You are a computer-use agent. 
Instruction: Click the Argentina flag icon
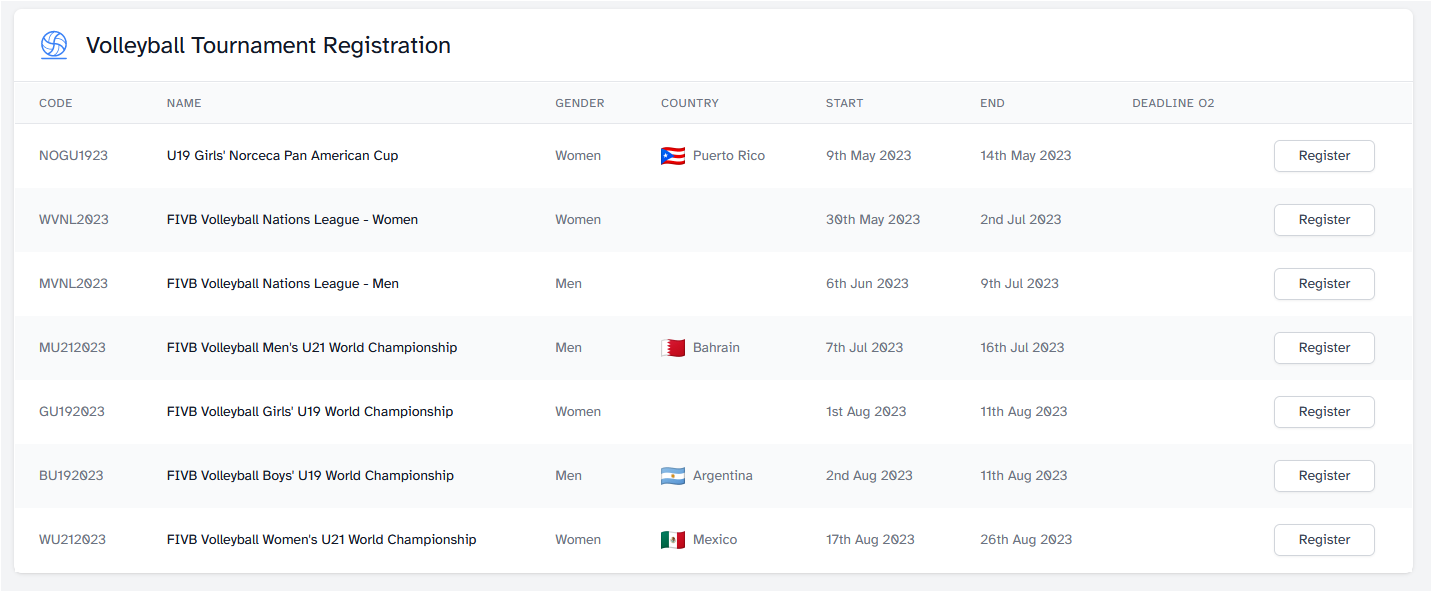coord(673,476)
